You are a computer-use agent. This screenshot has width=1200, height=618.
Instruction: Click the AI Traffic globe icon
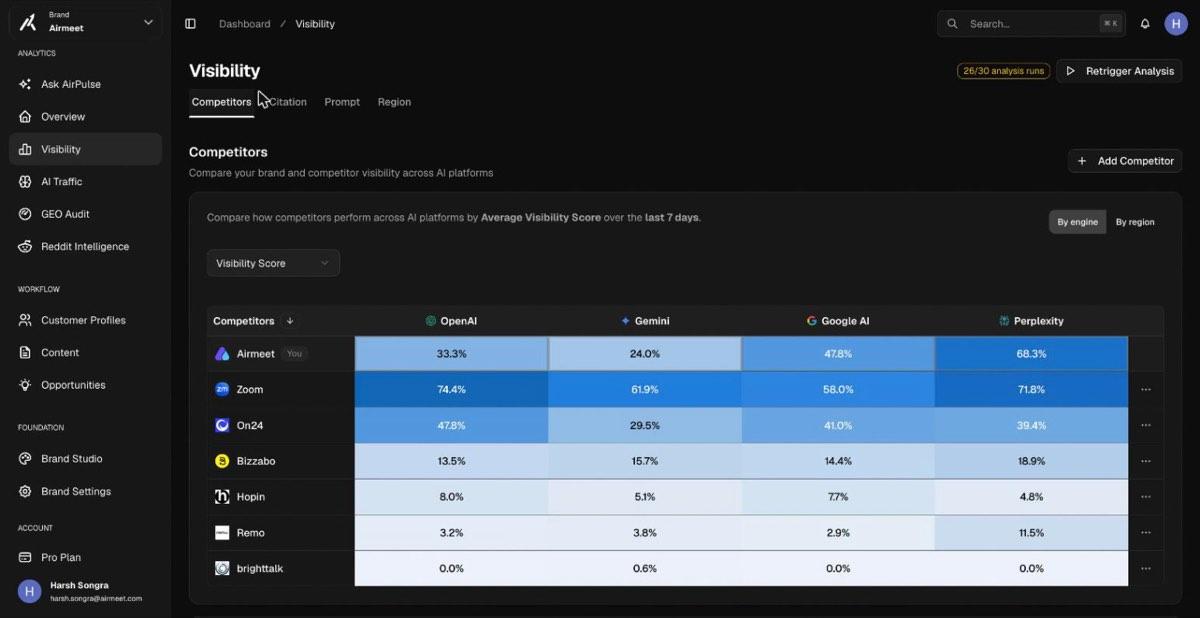[25, 181]
